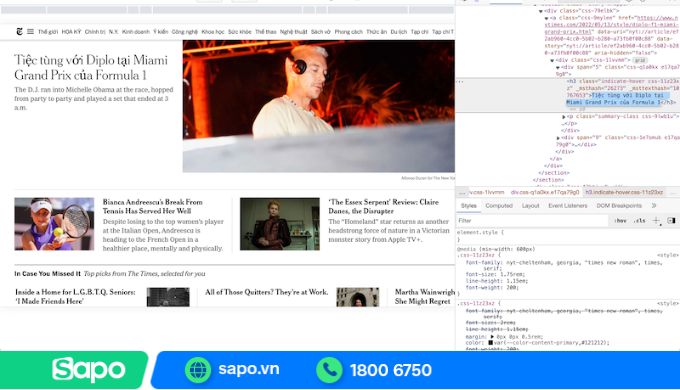Expand the p summary-class node

(x=564, y=117)
